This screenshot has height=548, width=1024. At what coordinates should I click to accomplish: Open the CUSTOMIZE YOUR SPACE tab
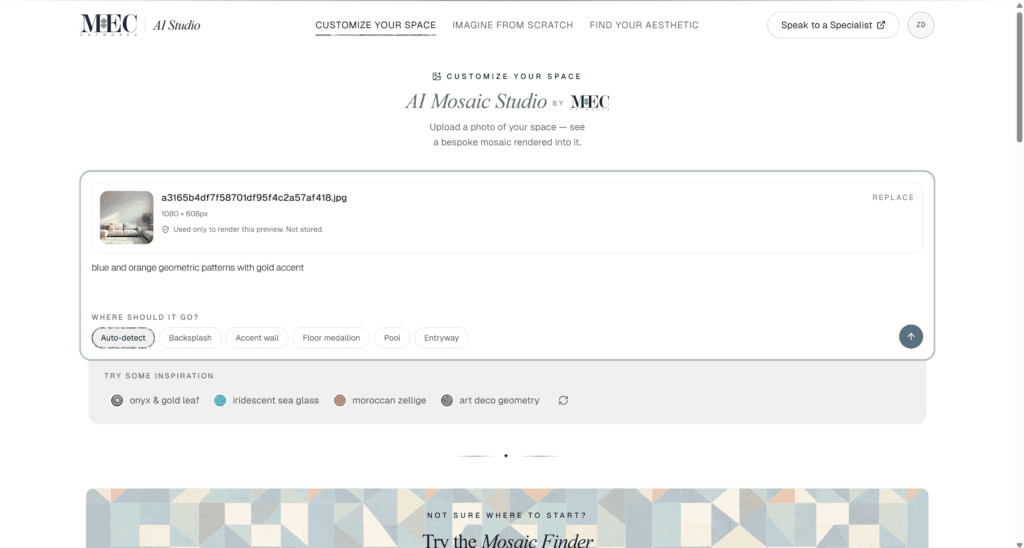pos(376,25)
